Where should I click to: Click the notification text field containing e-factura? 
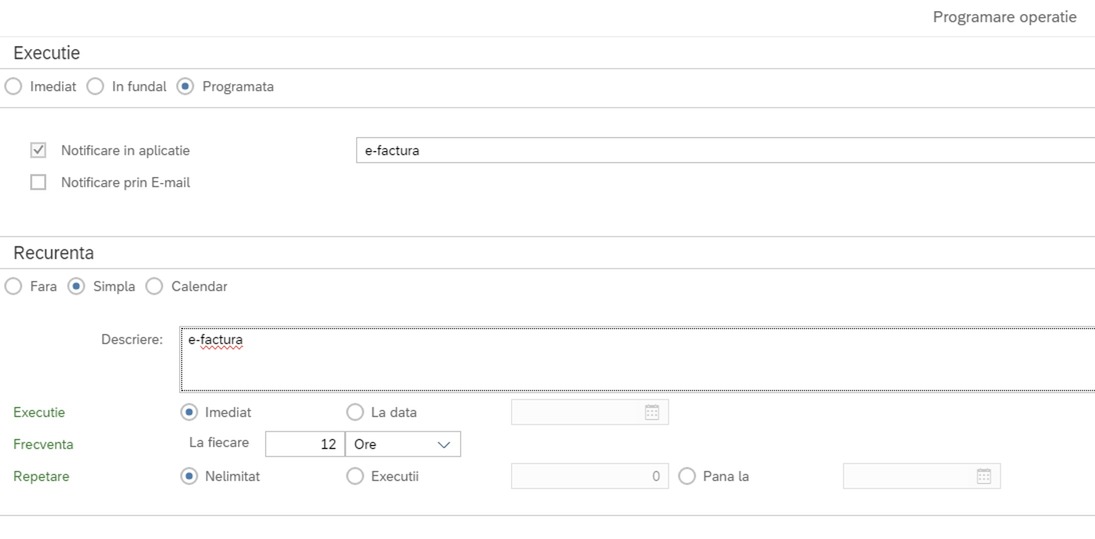(725, 150)
